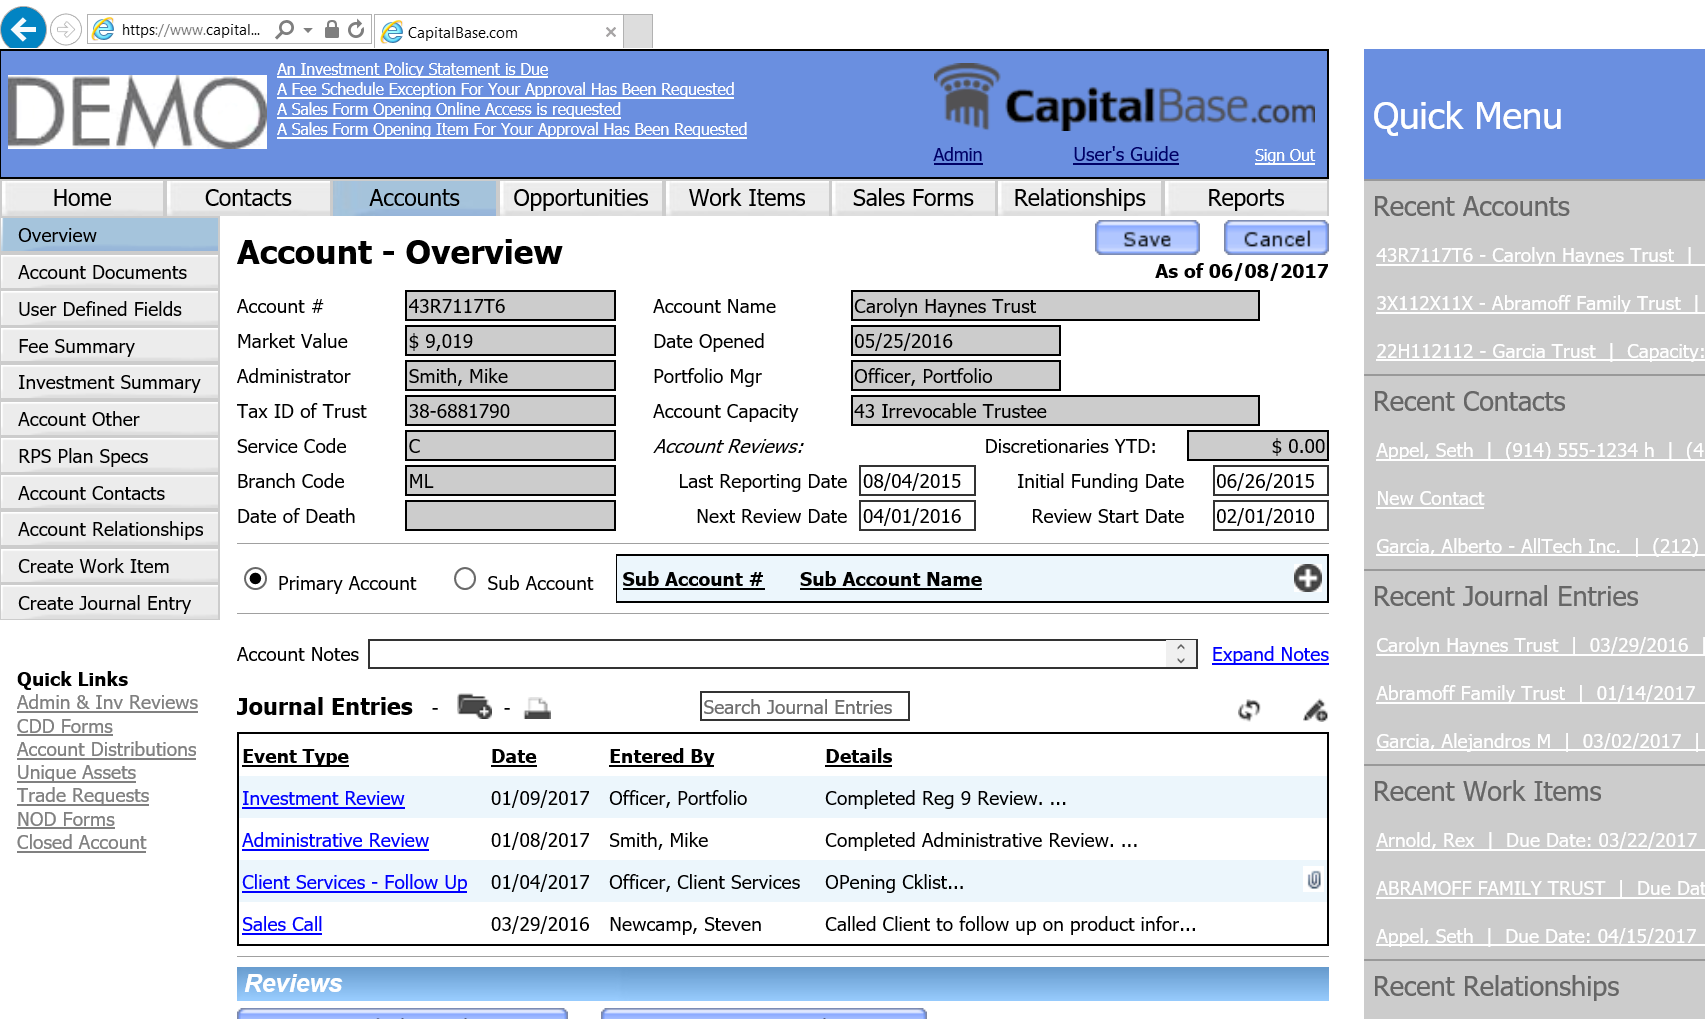Click the plus icon to add a Sub Account
The image size is (1705, 1019).
(1307, 578)
